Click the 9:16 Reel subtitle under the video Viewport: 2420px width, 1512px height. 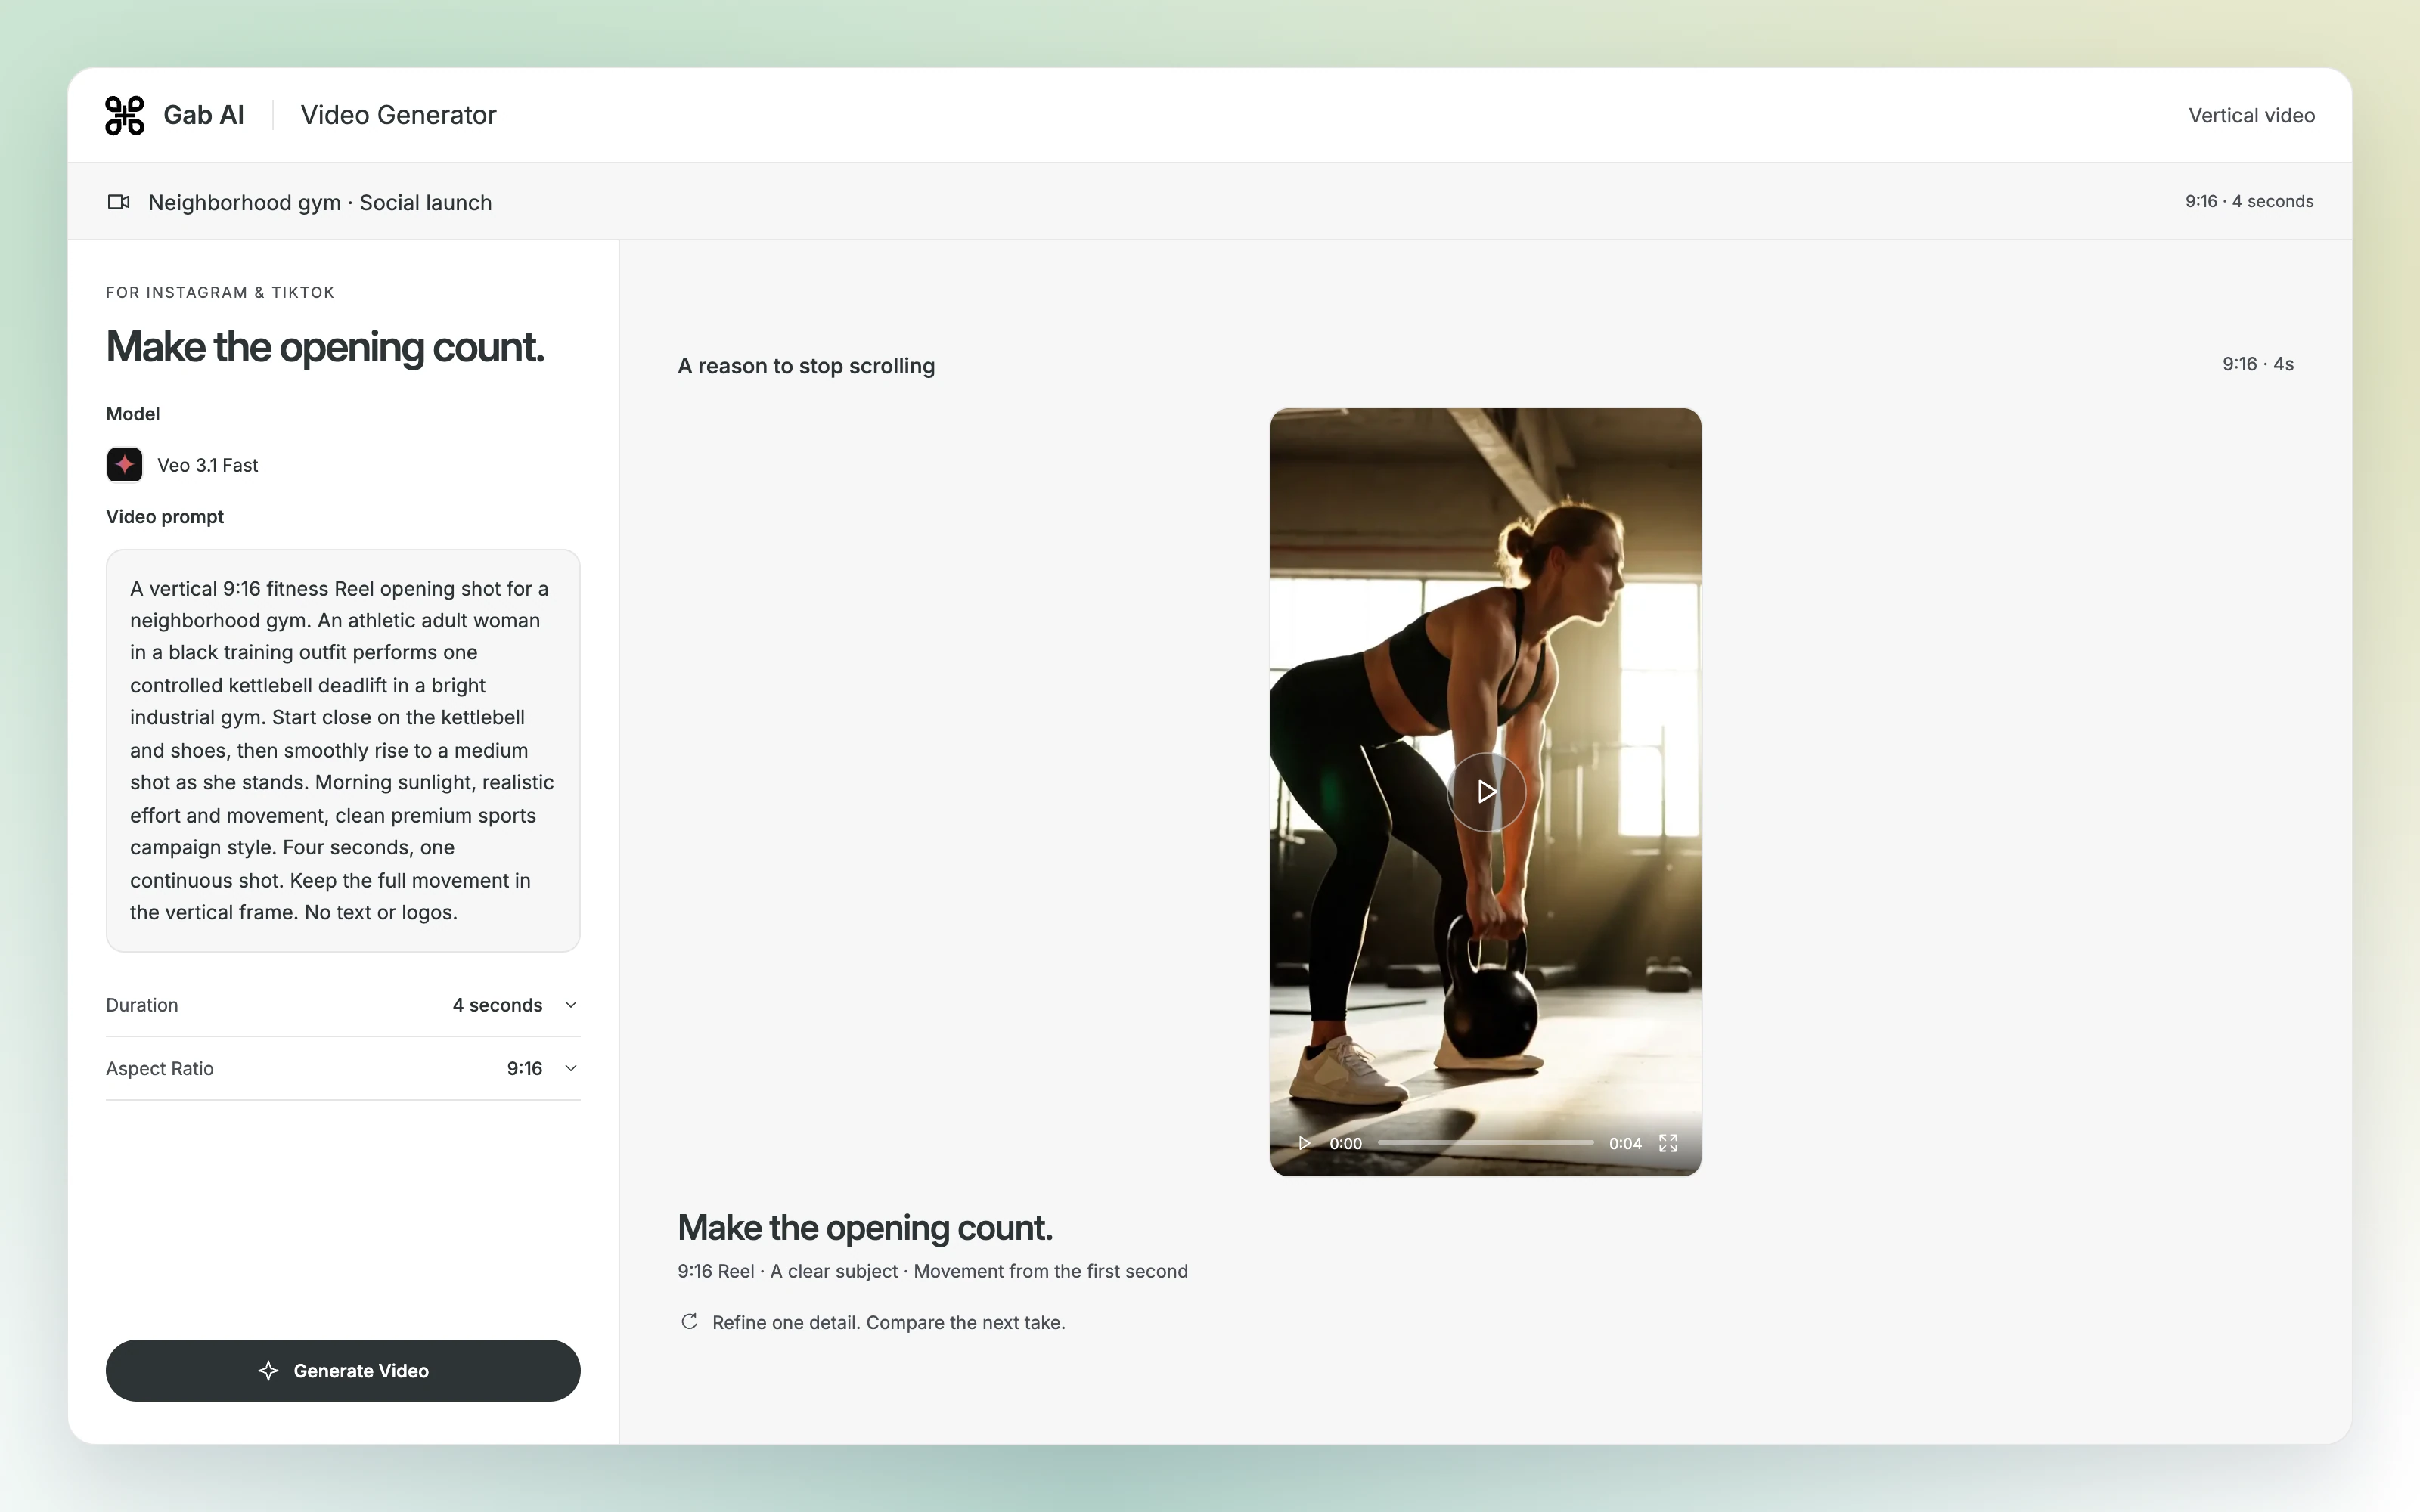pos(932,1271)
